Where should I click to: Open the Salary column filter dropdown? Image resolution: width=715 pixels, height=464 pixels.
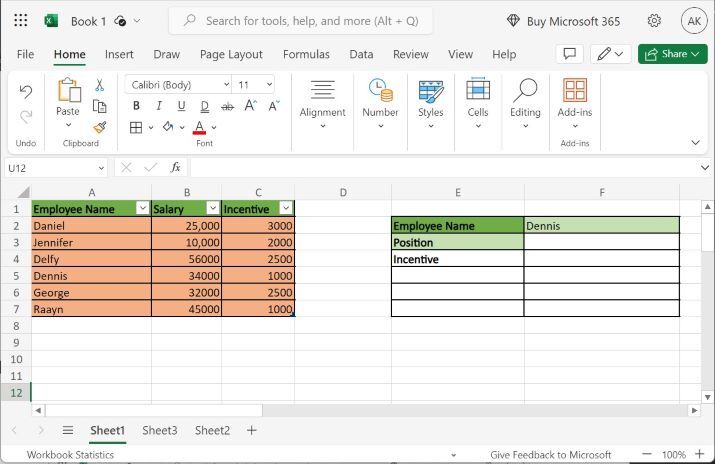coord(211,208)
